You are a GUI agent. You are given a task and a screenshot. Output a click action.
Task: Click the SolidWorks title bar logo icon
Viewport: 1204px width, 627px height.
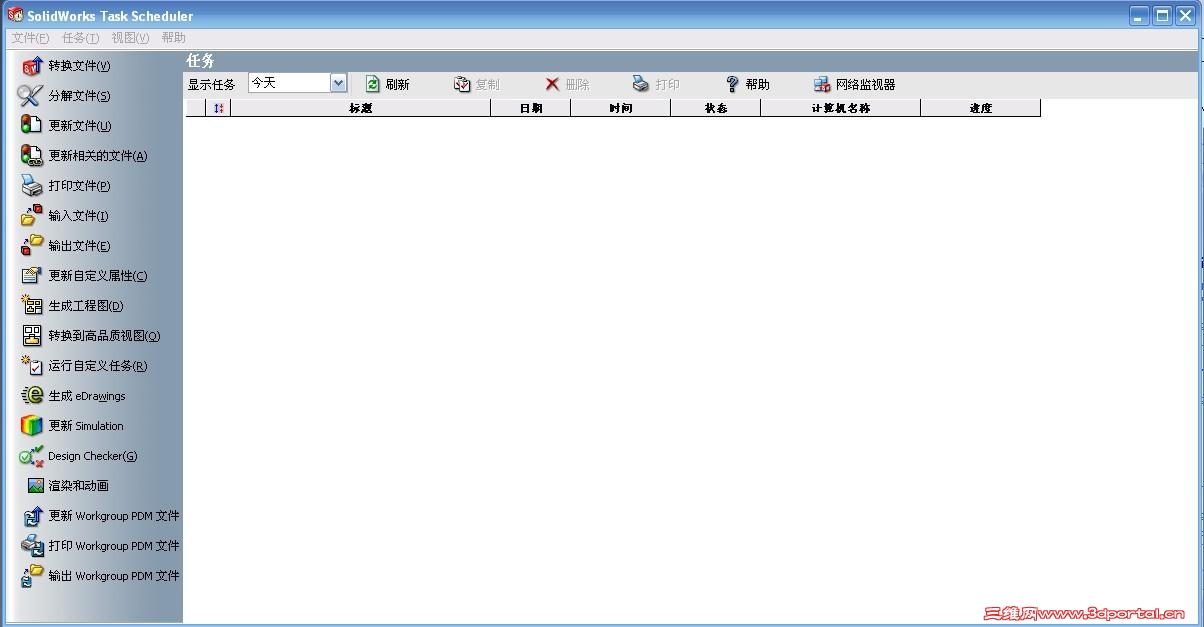click(14, 15)
